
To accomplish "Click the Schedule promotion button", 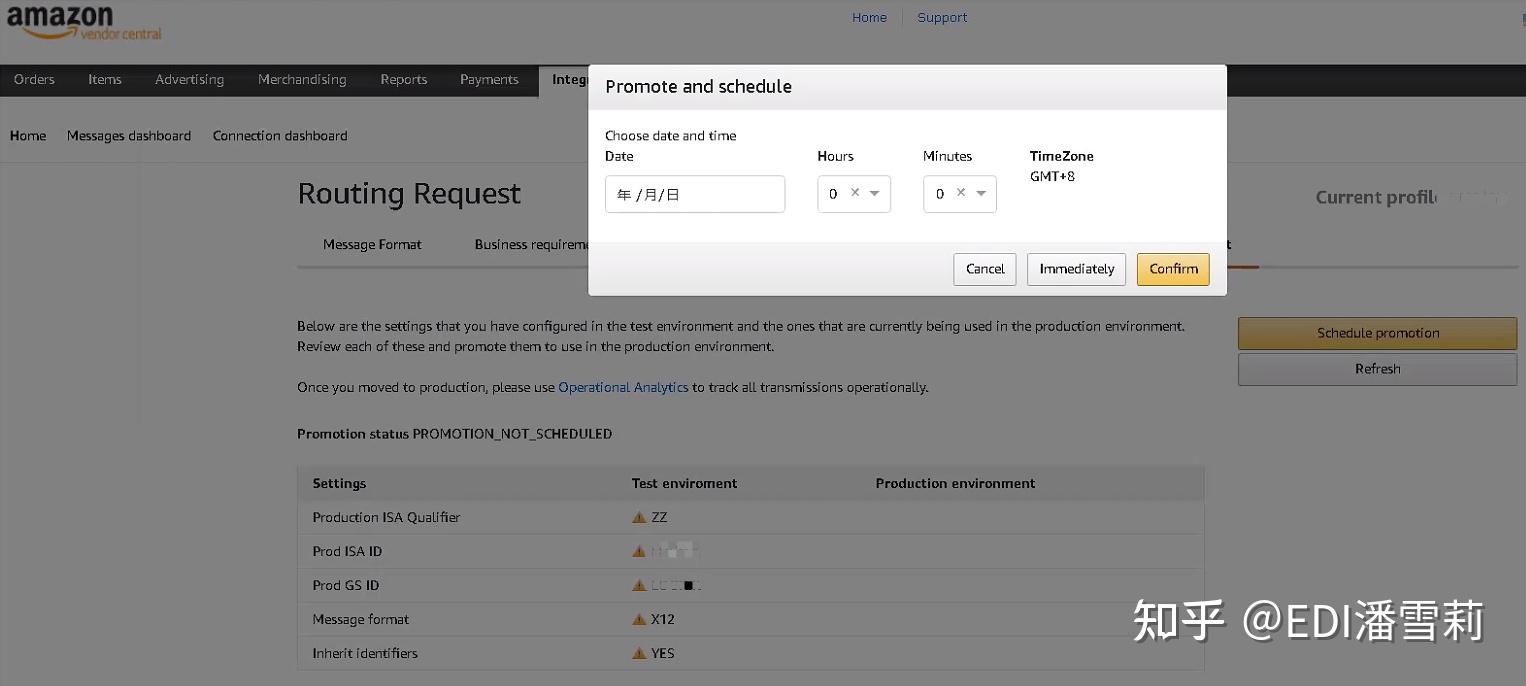I will pyautogui.click(x=1377, y=332).
